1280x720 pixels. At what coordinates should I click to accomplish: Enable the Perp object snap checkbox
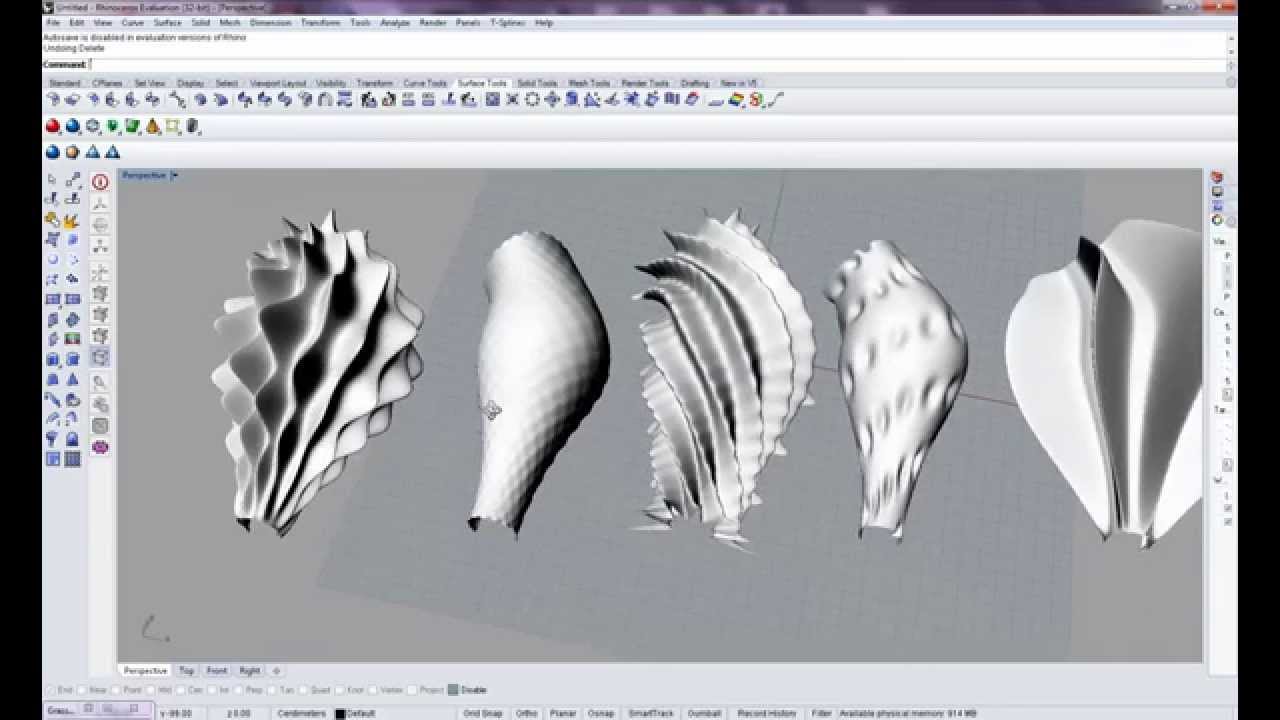[240, 690]
